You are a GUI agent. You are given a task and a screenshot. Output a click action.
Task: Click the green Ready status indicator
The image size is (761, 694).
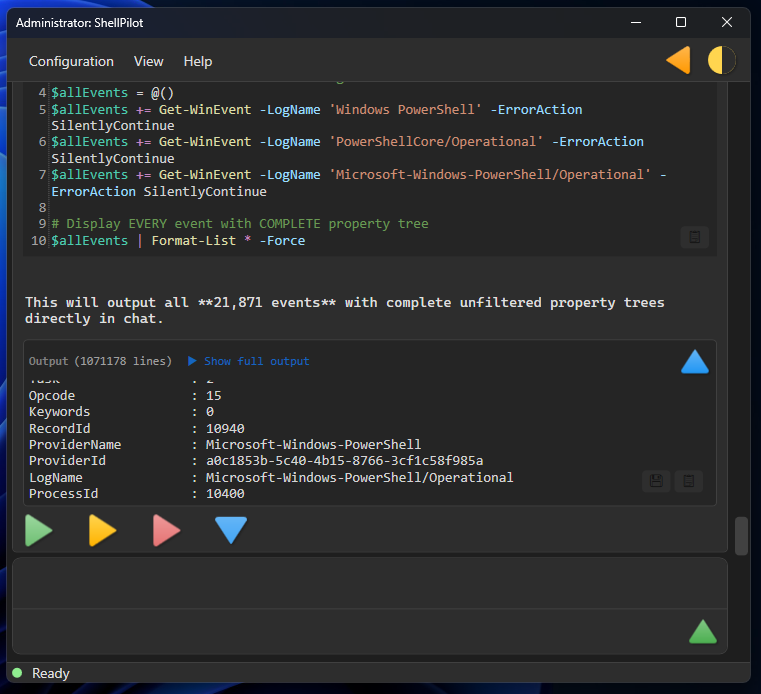17,673
